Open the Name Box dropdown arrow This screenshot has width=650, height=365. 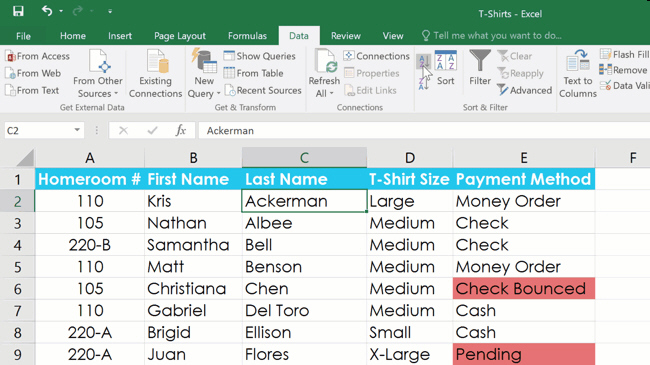click(77, 130)
